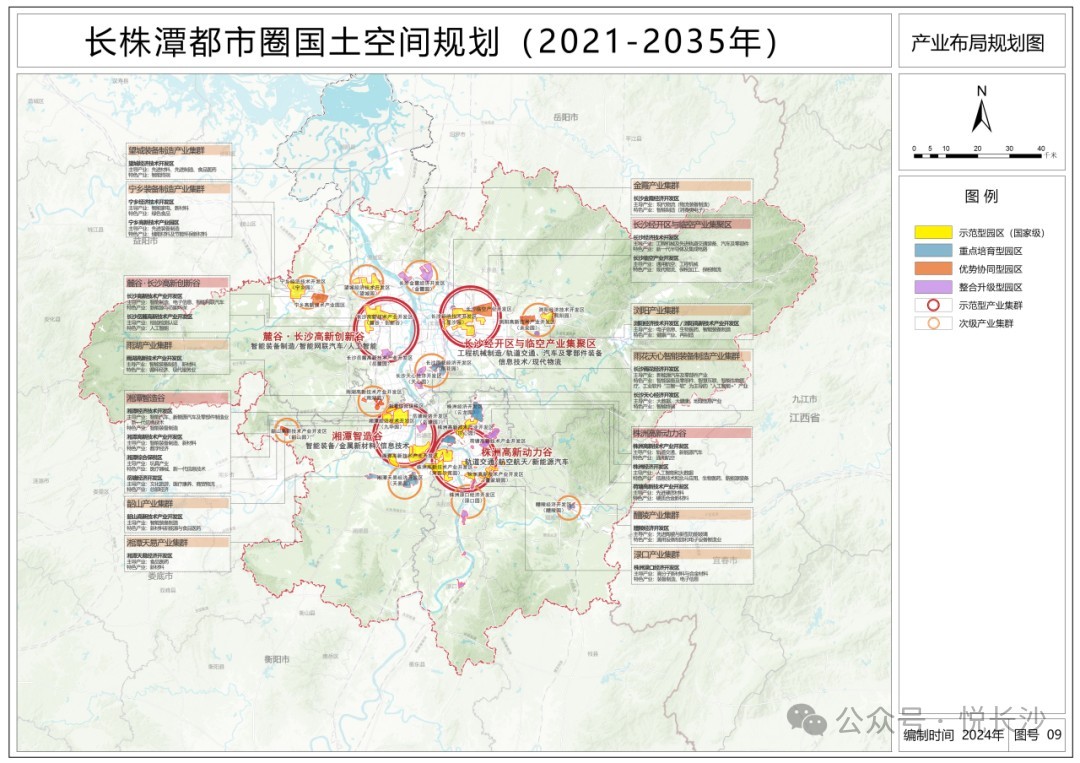Click the 浏阳产业集群 callout header
This screenshot has height=763, width=1080.
(692, 310)
